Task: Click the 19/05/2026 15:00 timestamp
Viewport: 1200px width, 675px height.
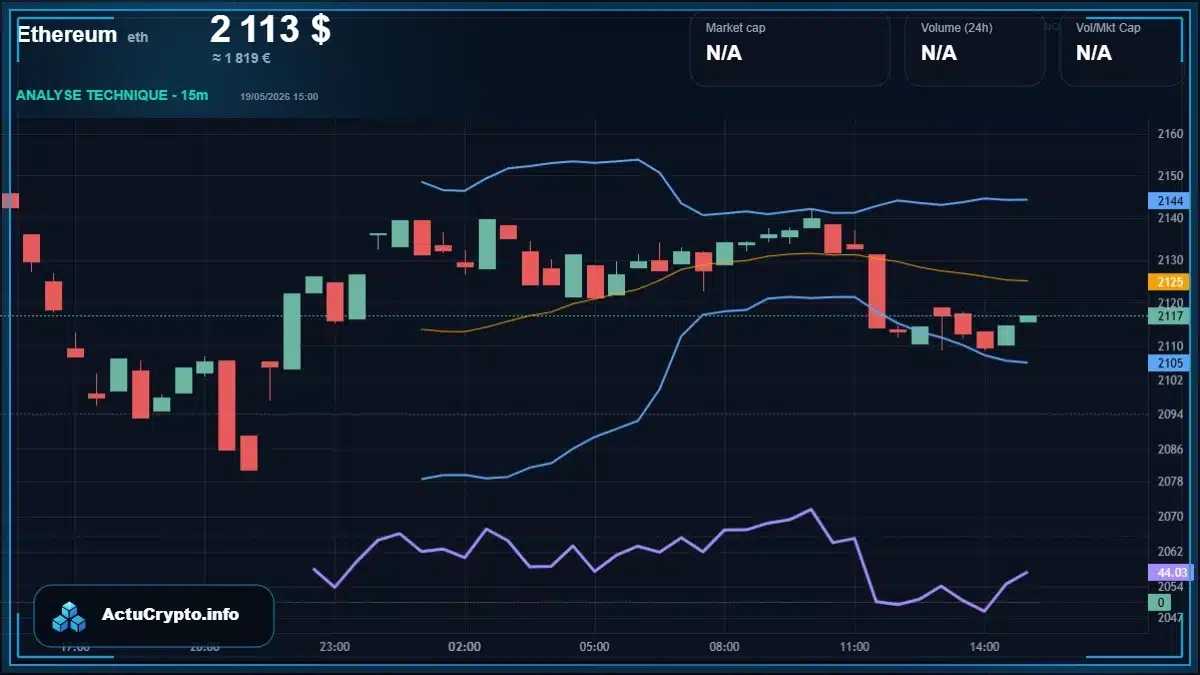Action: 279,96
